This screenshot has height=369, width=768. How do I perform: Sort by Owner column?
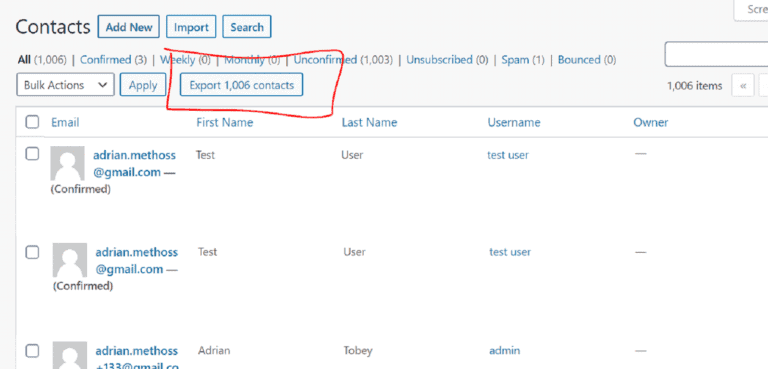[650, 122]
